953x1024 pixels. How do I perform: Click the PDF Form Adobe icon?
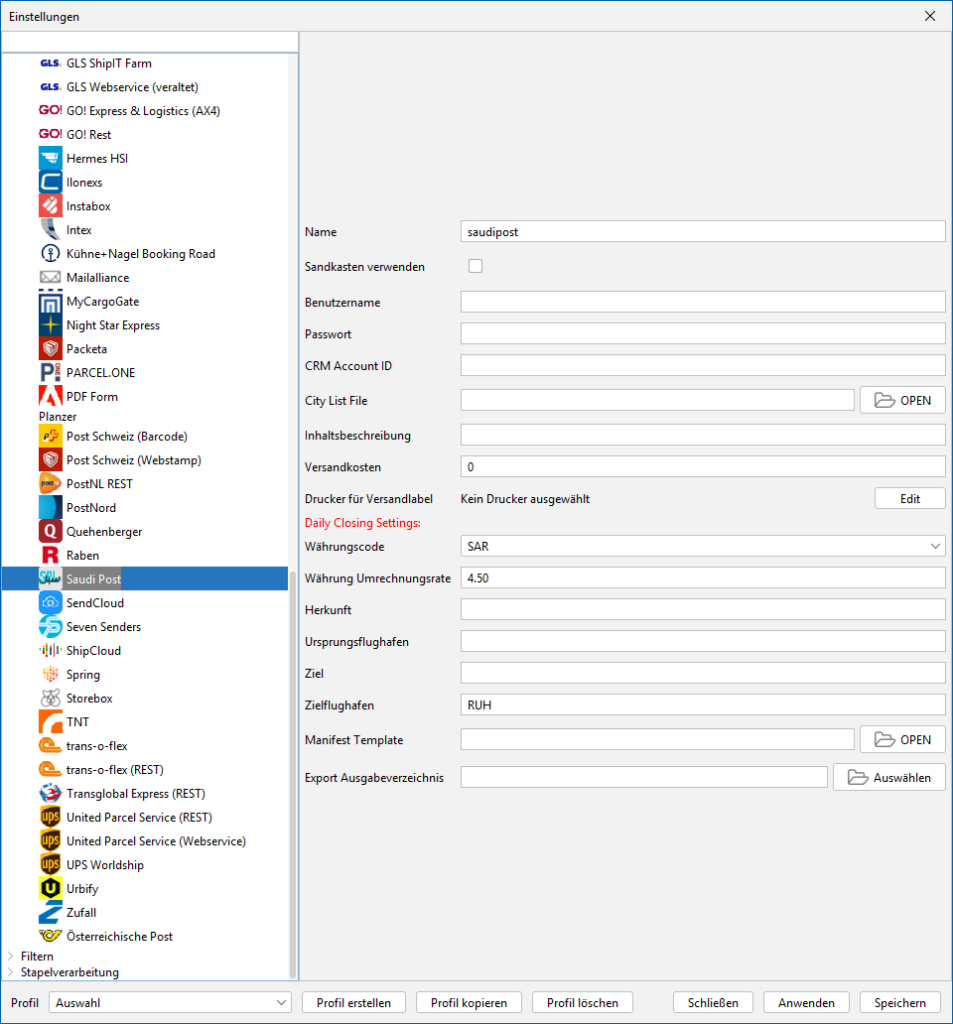(x=51, y=396)
